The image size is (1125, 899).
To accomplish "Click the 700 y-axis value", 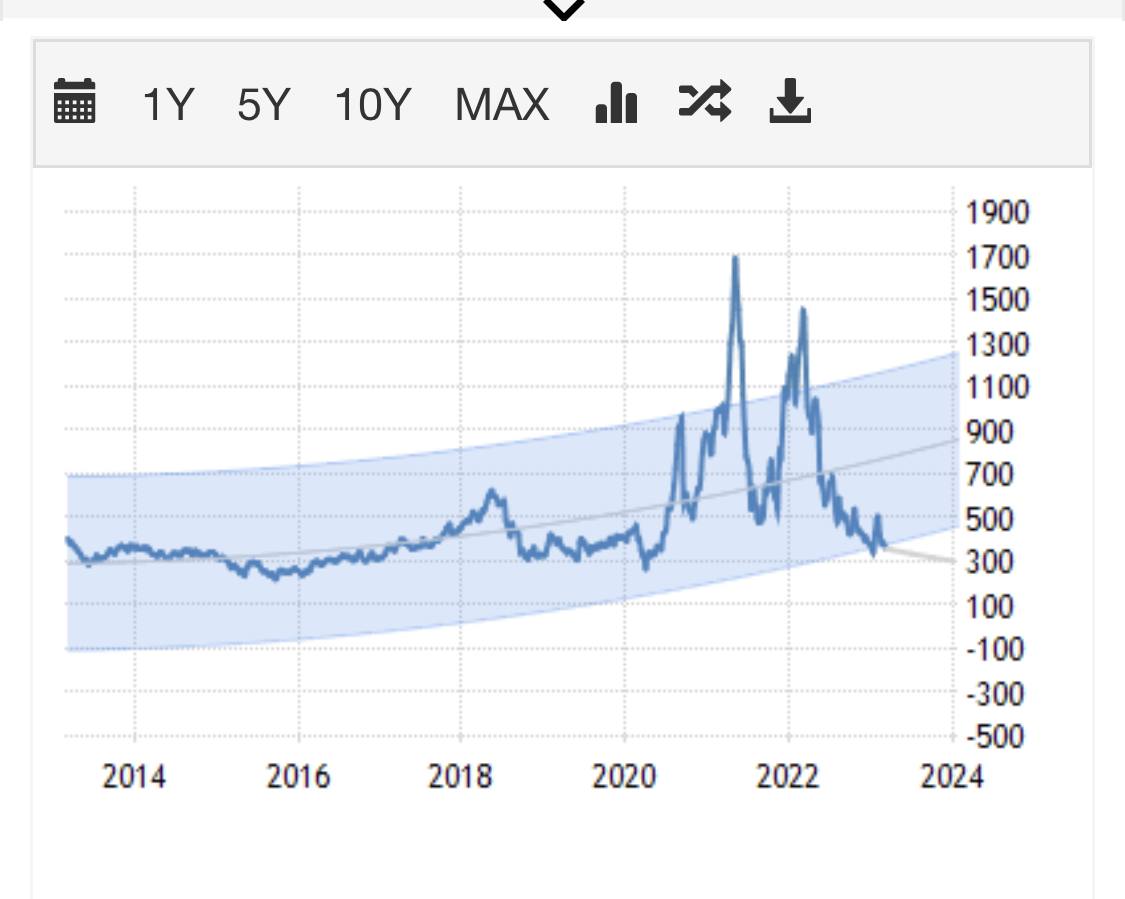I will [989, 474].
